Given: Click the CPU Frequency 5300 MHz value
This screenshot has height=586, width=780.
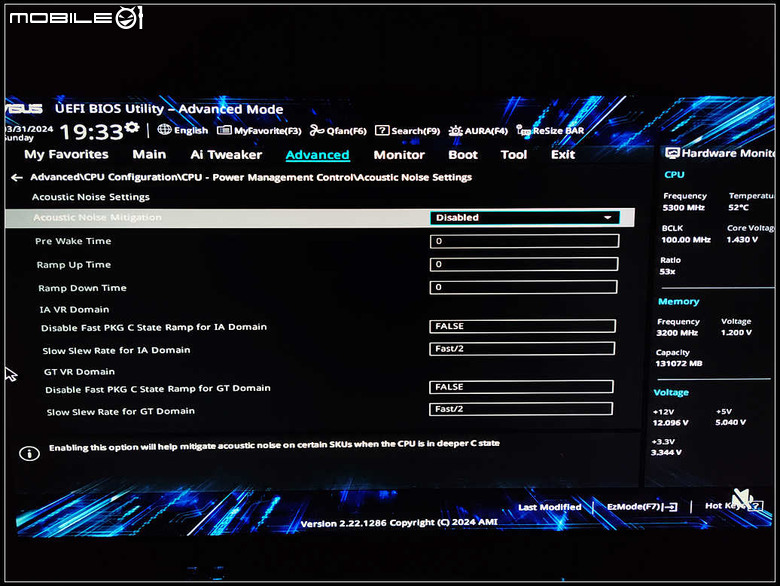Looking at the screenshot, I should [683, 207].
